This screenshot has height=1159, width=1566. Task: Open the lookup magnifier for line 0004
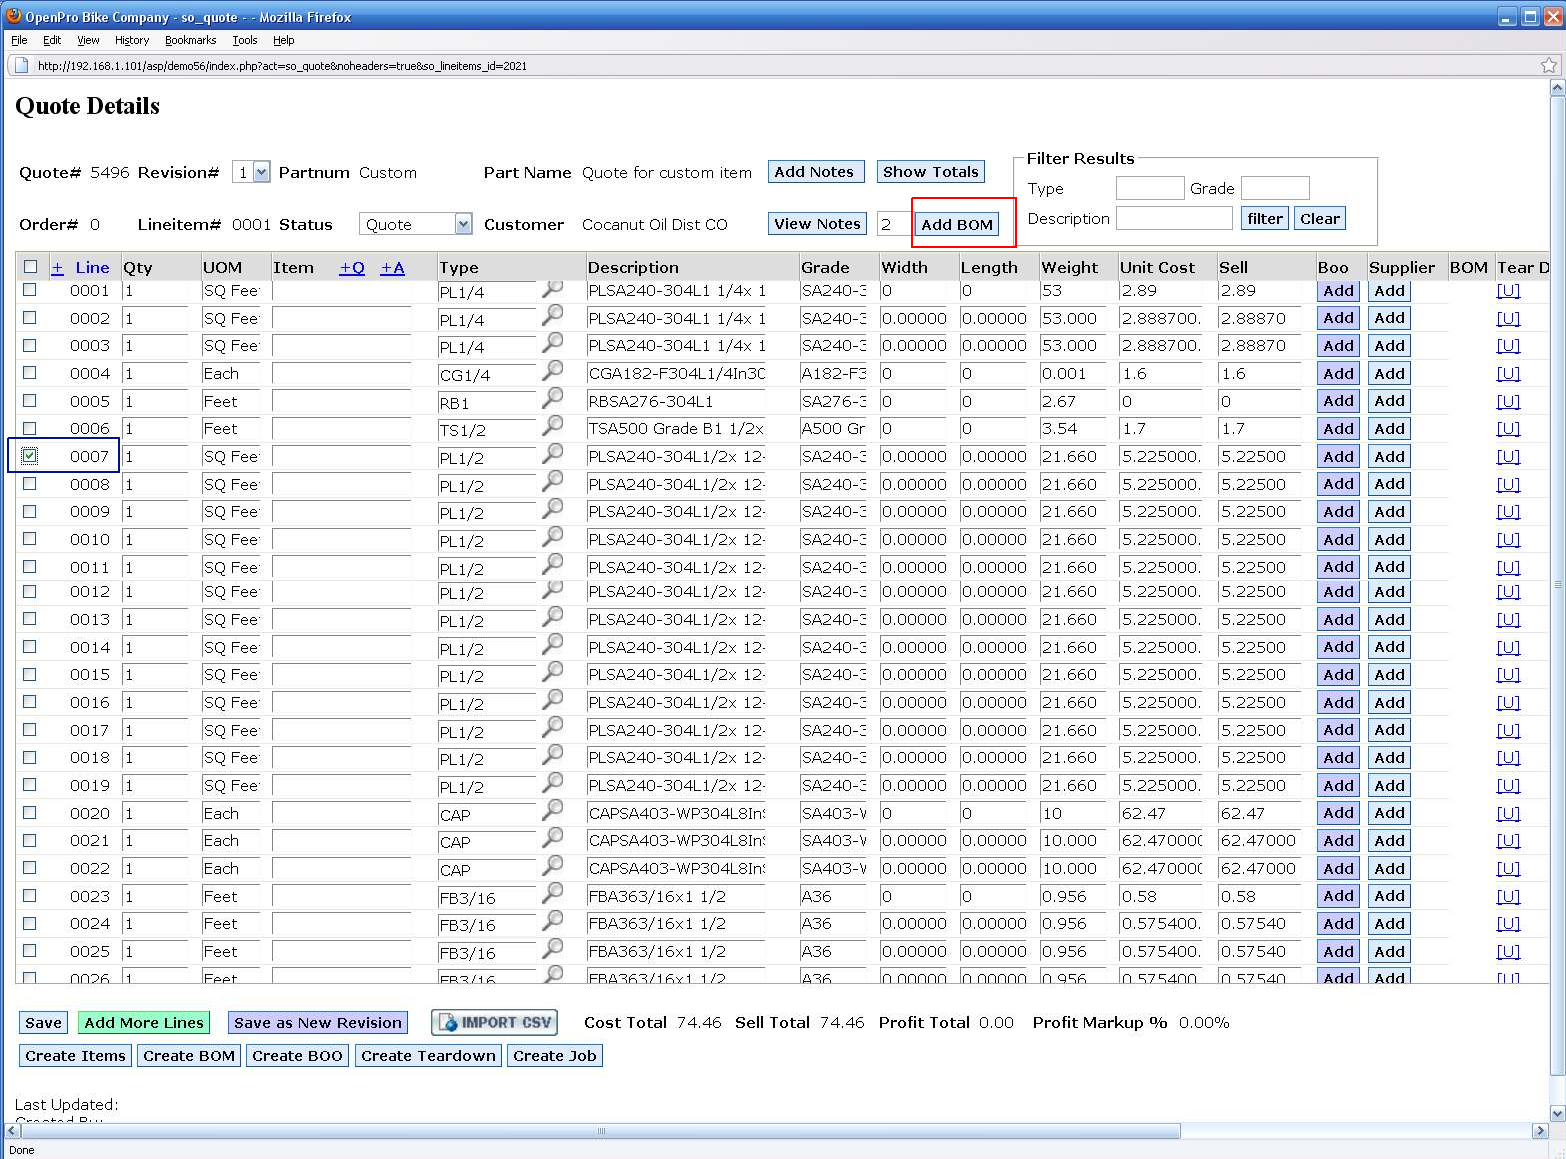(552, 371)
